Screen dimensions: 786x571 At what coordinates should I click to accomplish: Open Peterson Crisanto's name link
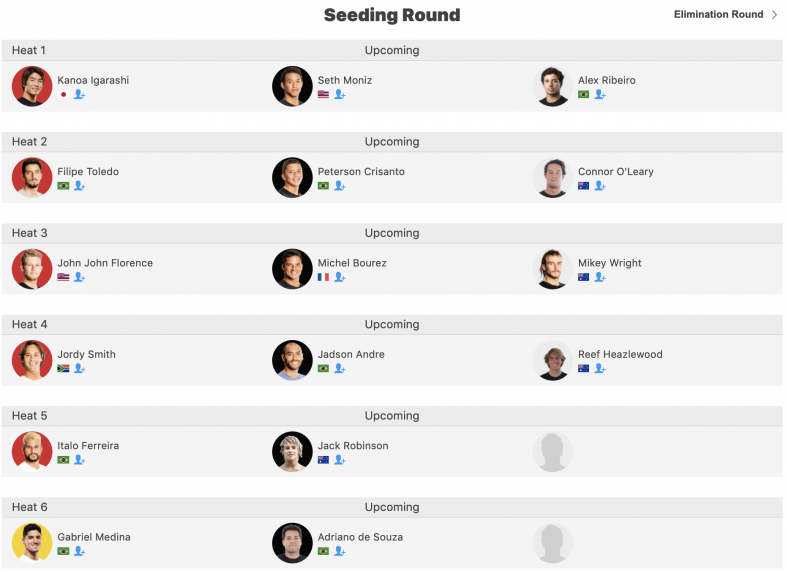(x=361, y=171)
